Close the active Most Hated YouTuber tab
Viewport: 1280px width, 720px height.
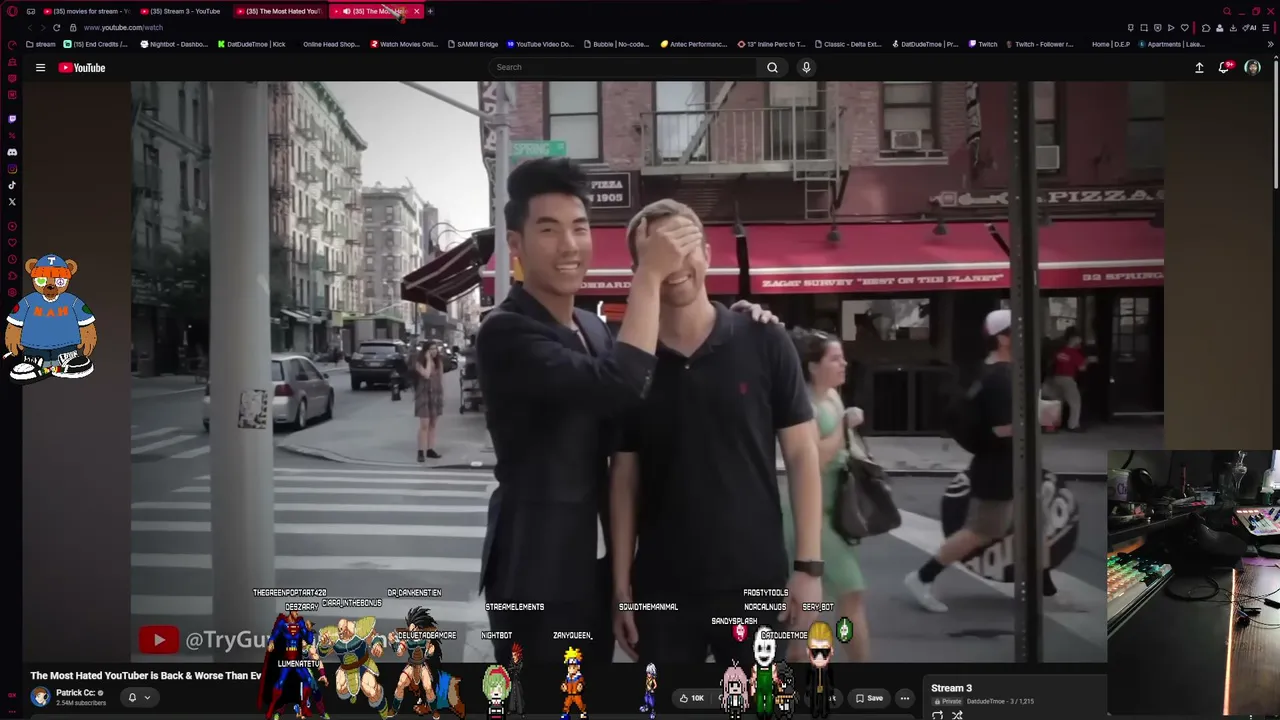click(416, 11)
